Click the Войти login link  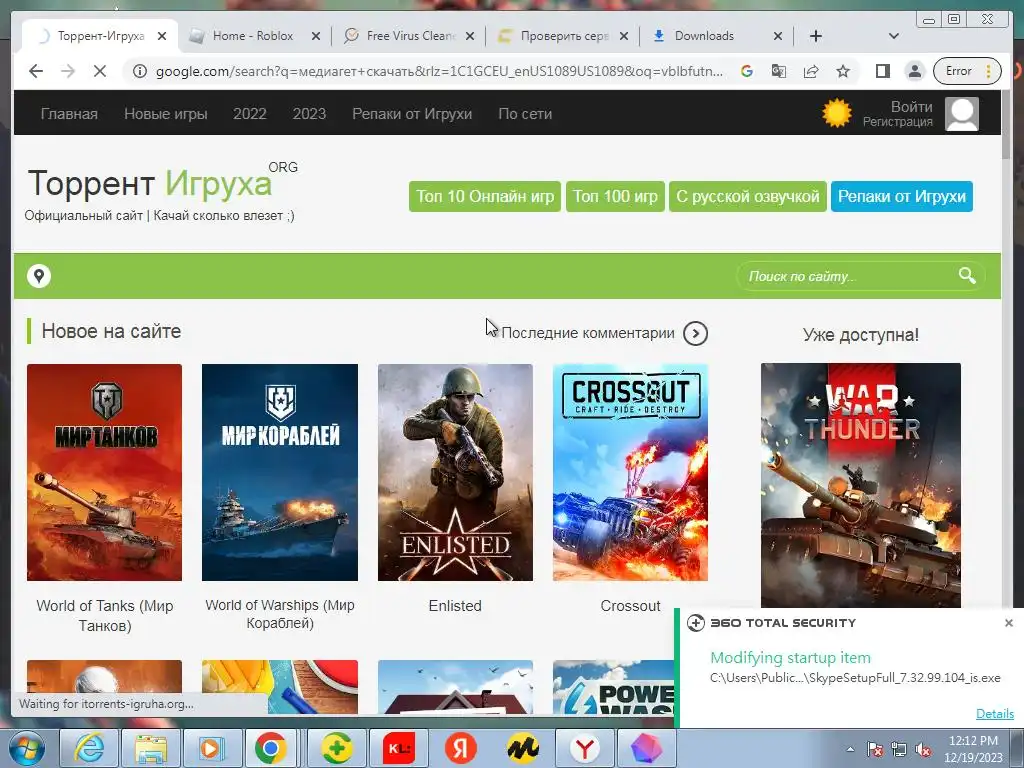[x=912, y=106]
